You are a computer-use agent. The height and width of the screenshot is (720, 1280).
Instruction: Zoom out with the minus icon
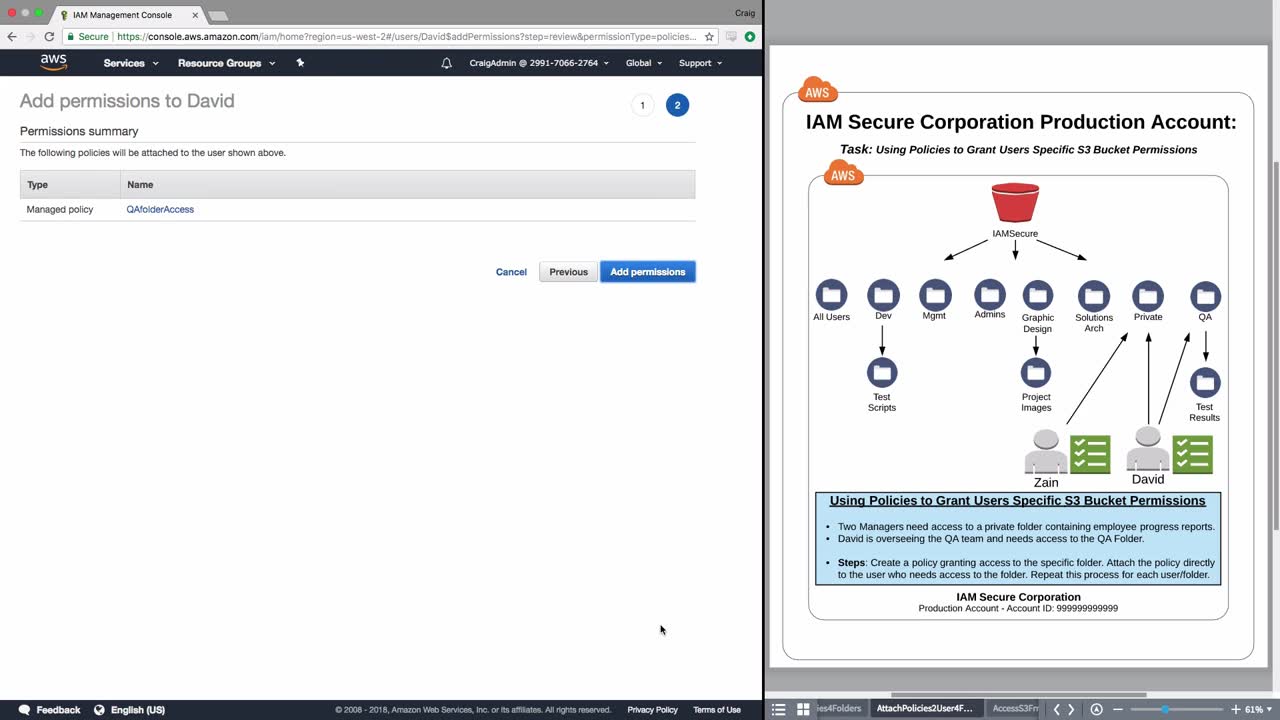1118,709
